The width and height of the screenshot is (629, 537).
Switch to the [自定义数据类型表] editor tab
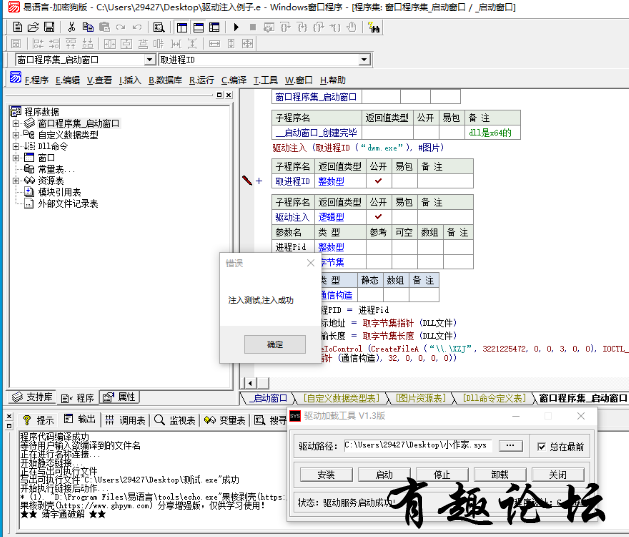click(341, 398)
